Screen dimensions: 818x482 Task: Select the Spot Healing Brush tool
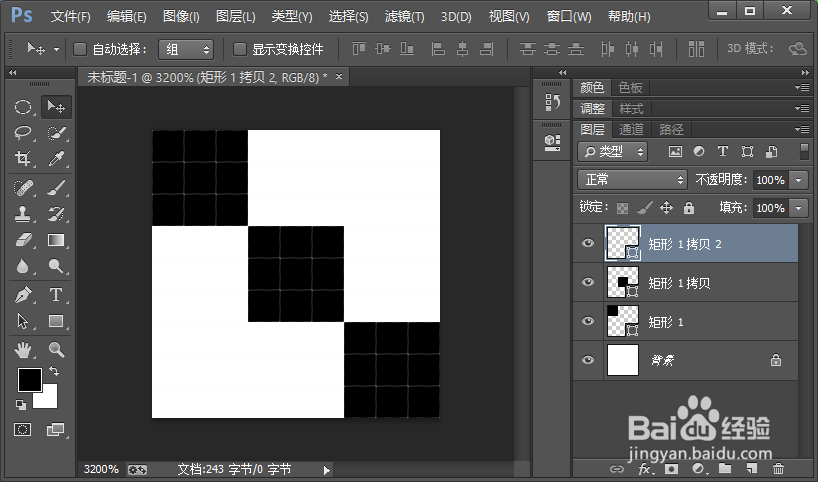pos(23,187)
